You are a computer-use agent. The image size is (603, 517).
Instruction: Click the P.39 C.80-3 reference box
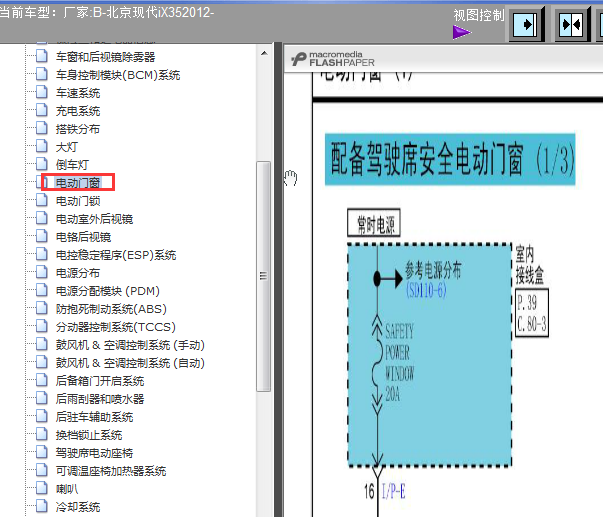(x=532, y=313)
